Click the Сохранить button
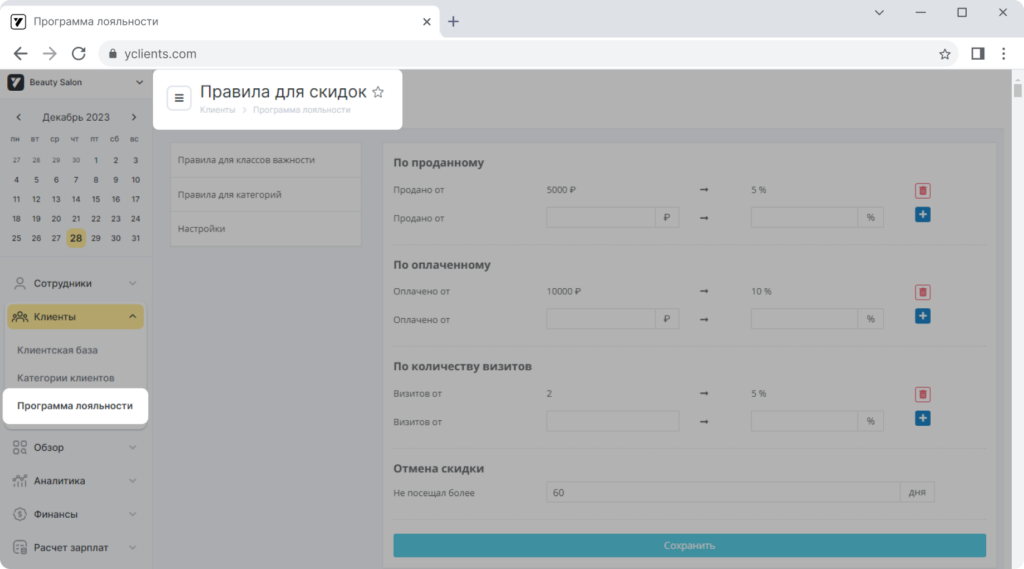The image size is (1024, 569). [689, 545]
